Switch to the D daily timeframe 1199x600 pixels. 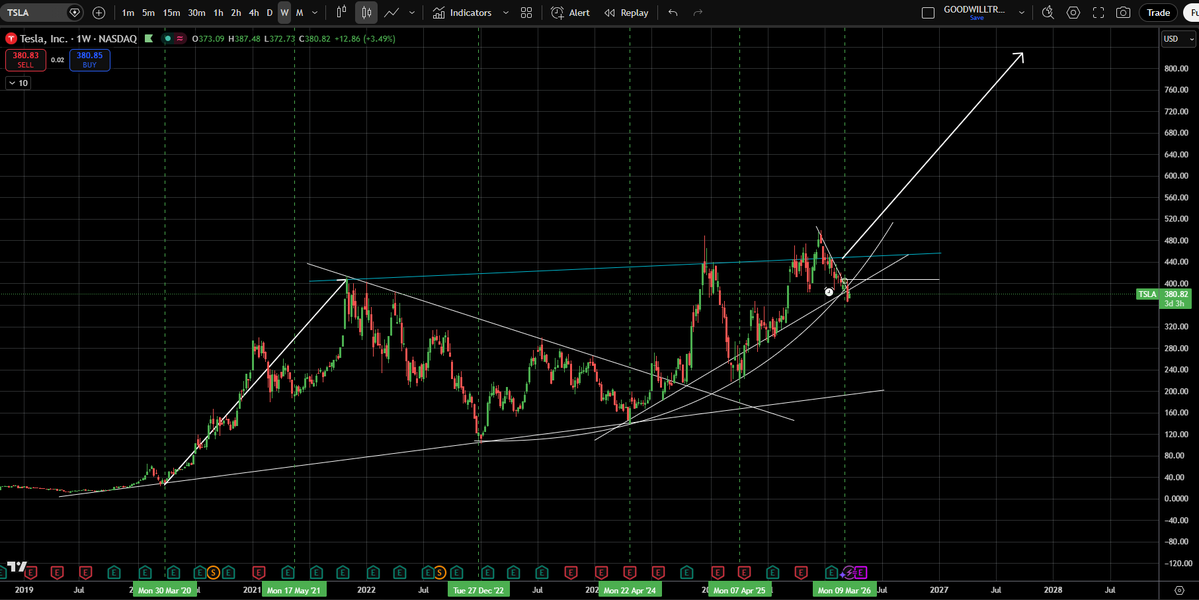point(269,12)
